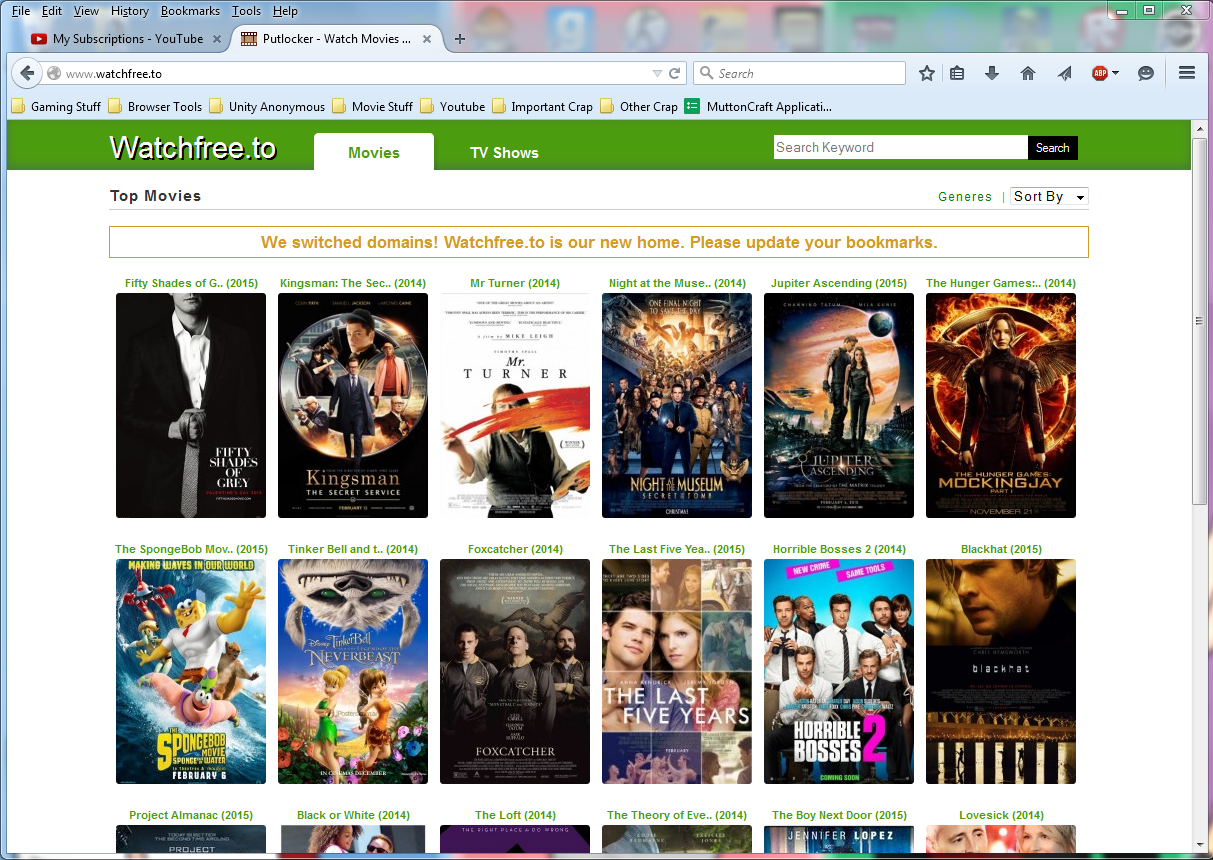The image size is (1213, 860).
Task: Click the Last Five Years poster
Action: pos(677,671)
